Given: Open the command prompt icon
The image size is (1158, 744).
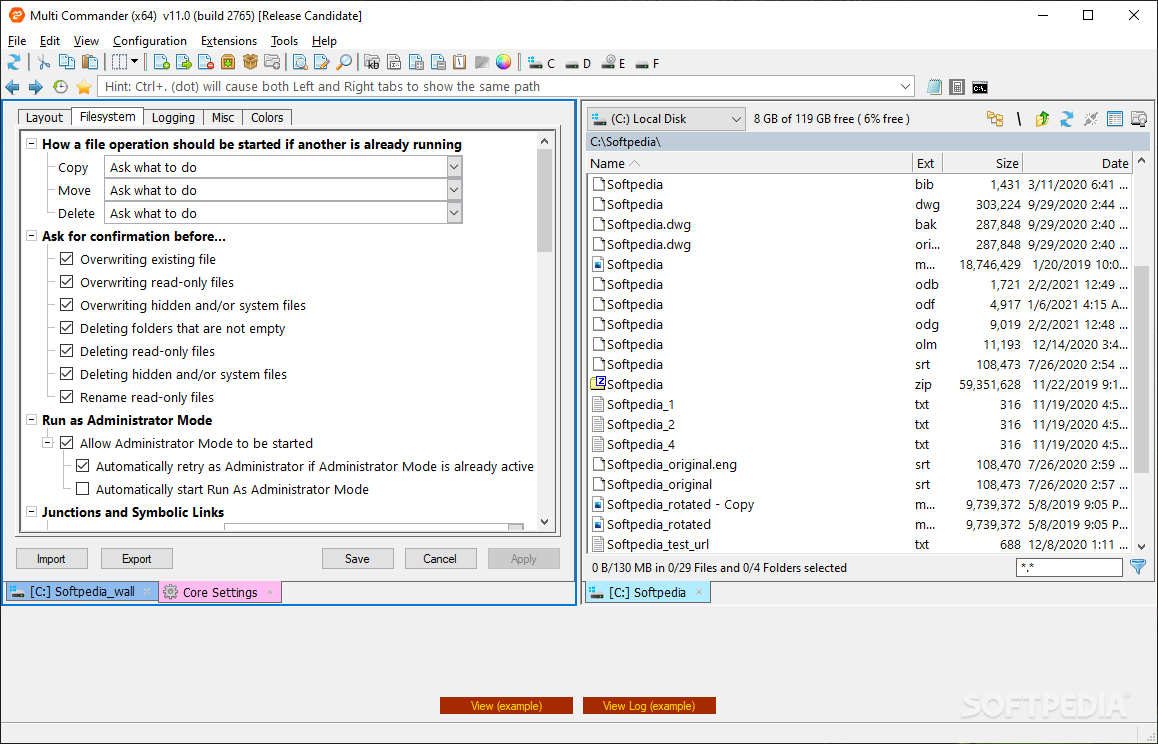Looking at the screenshot, I should [x=980, y=87].
